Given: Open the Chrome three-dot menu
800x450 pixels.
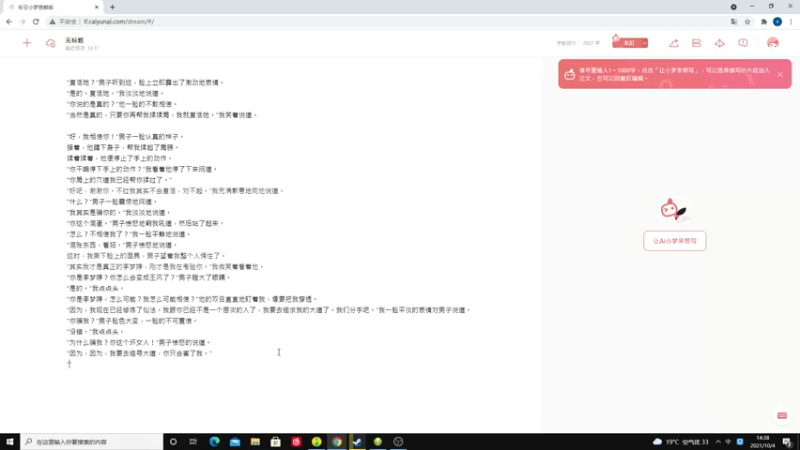Looking at the screenshot, I should coord(791,21).
